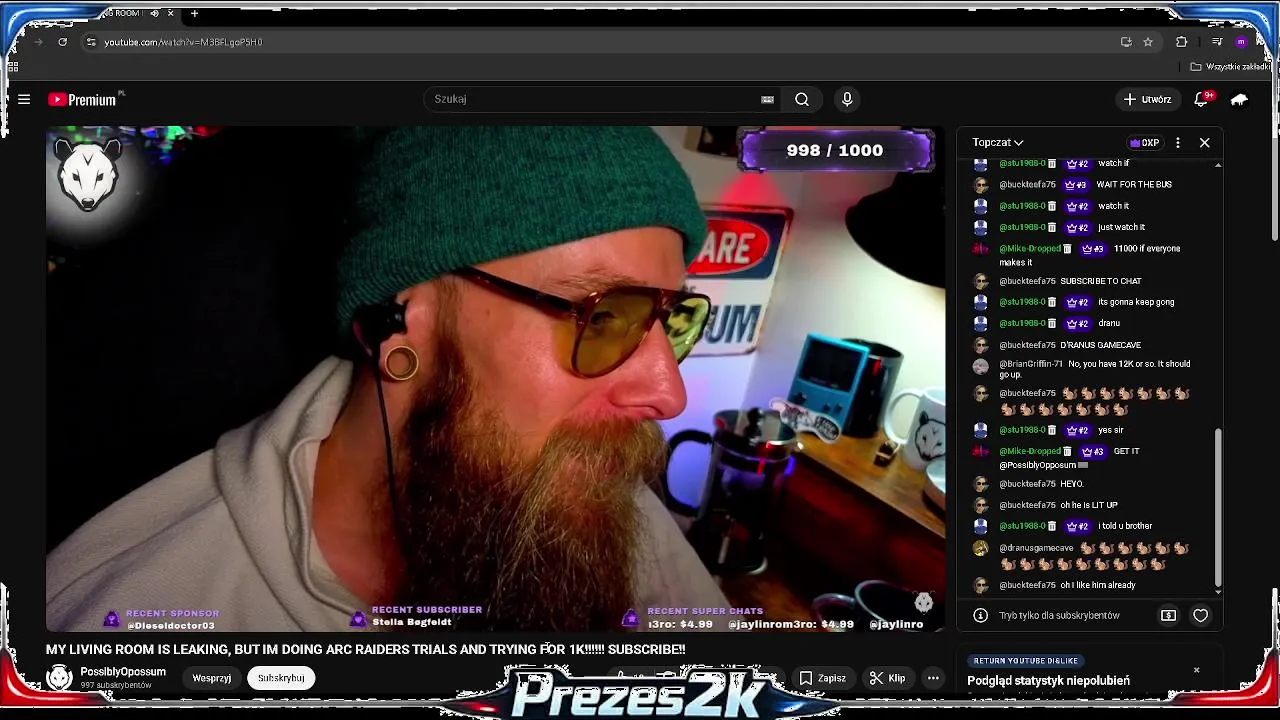Start voice search with microphone icon

[847, 99]
